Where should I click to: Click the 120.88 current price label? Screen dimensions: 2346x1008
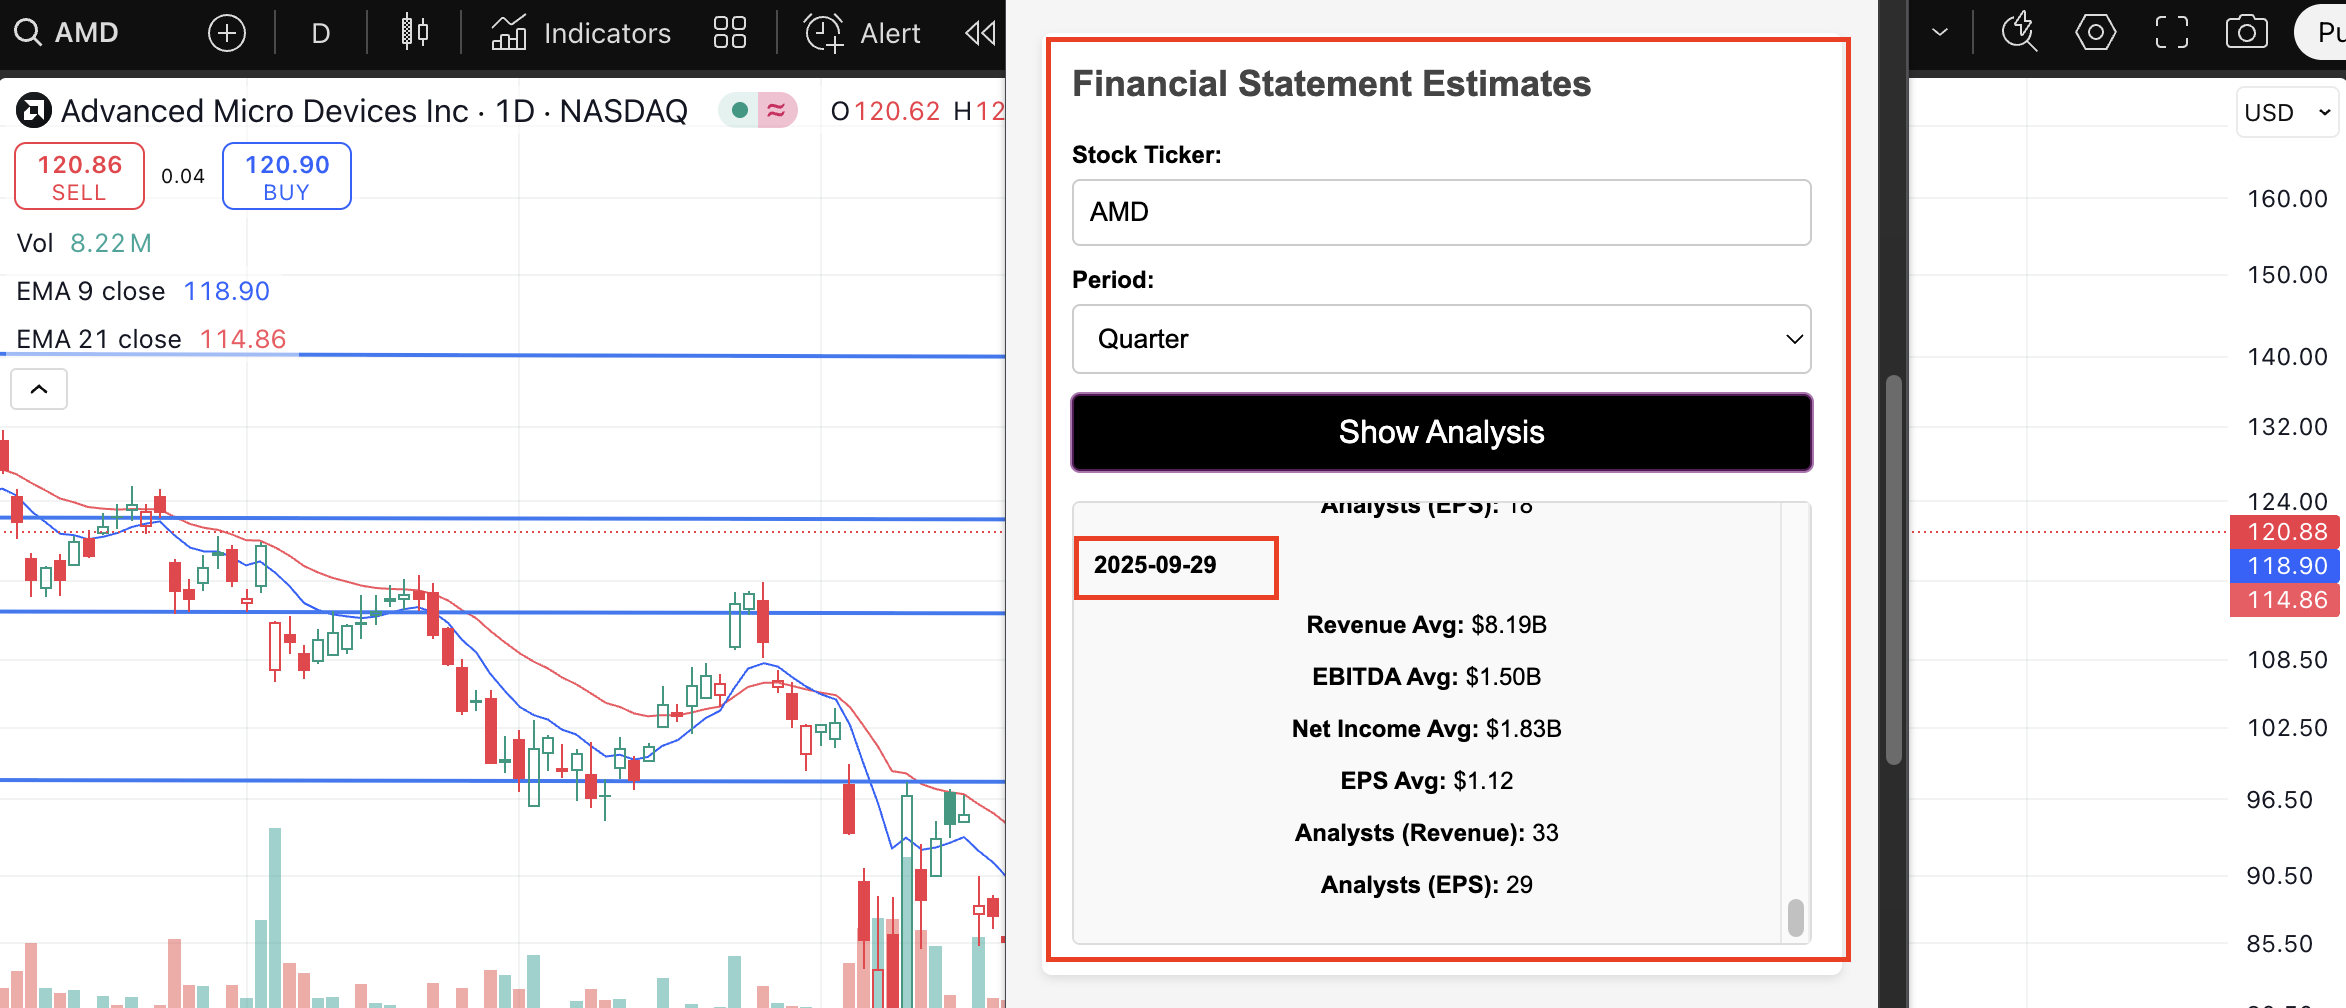point(2286,532)
